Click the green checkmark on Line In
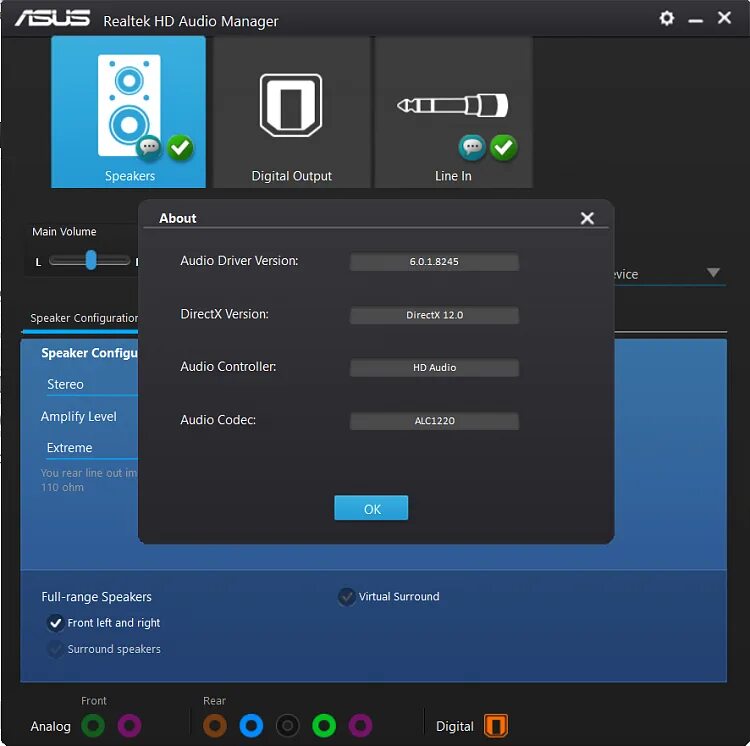The image size is (750, 746). coord(504,147)
